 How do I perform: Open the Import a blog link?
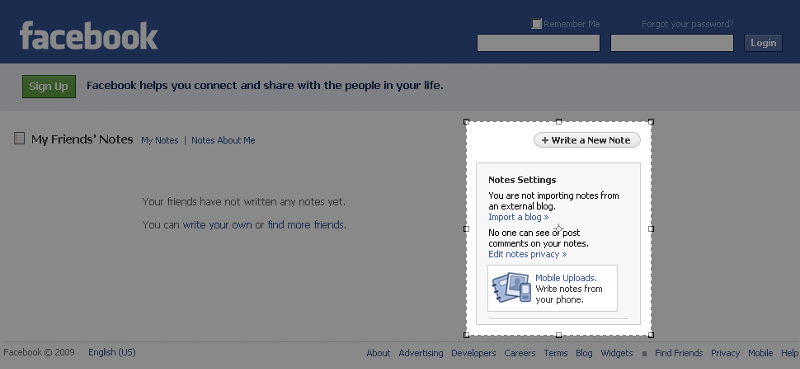click(518, 217)
